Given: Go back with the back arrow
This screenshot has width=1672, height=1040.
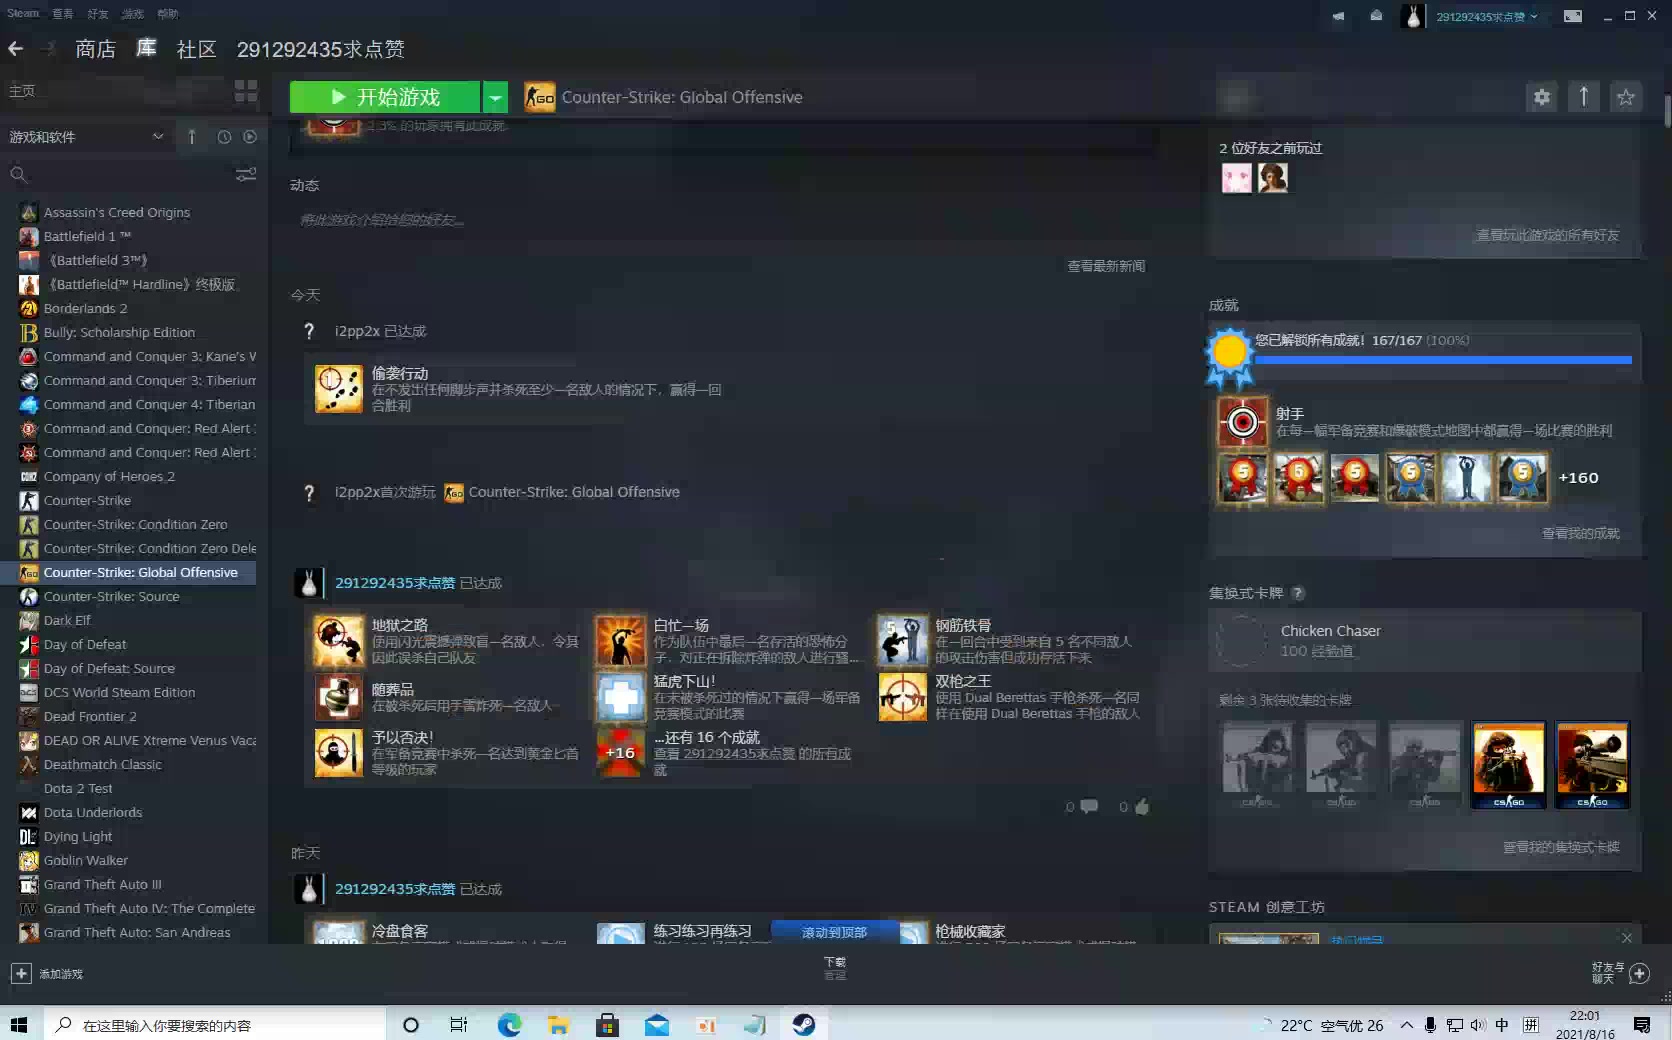Looking at the screenshot, I should tap(15, 48).
